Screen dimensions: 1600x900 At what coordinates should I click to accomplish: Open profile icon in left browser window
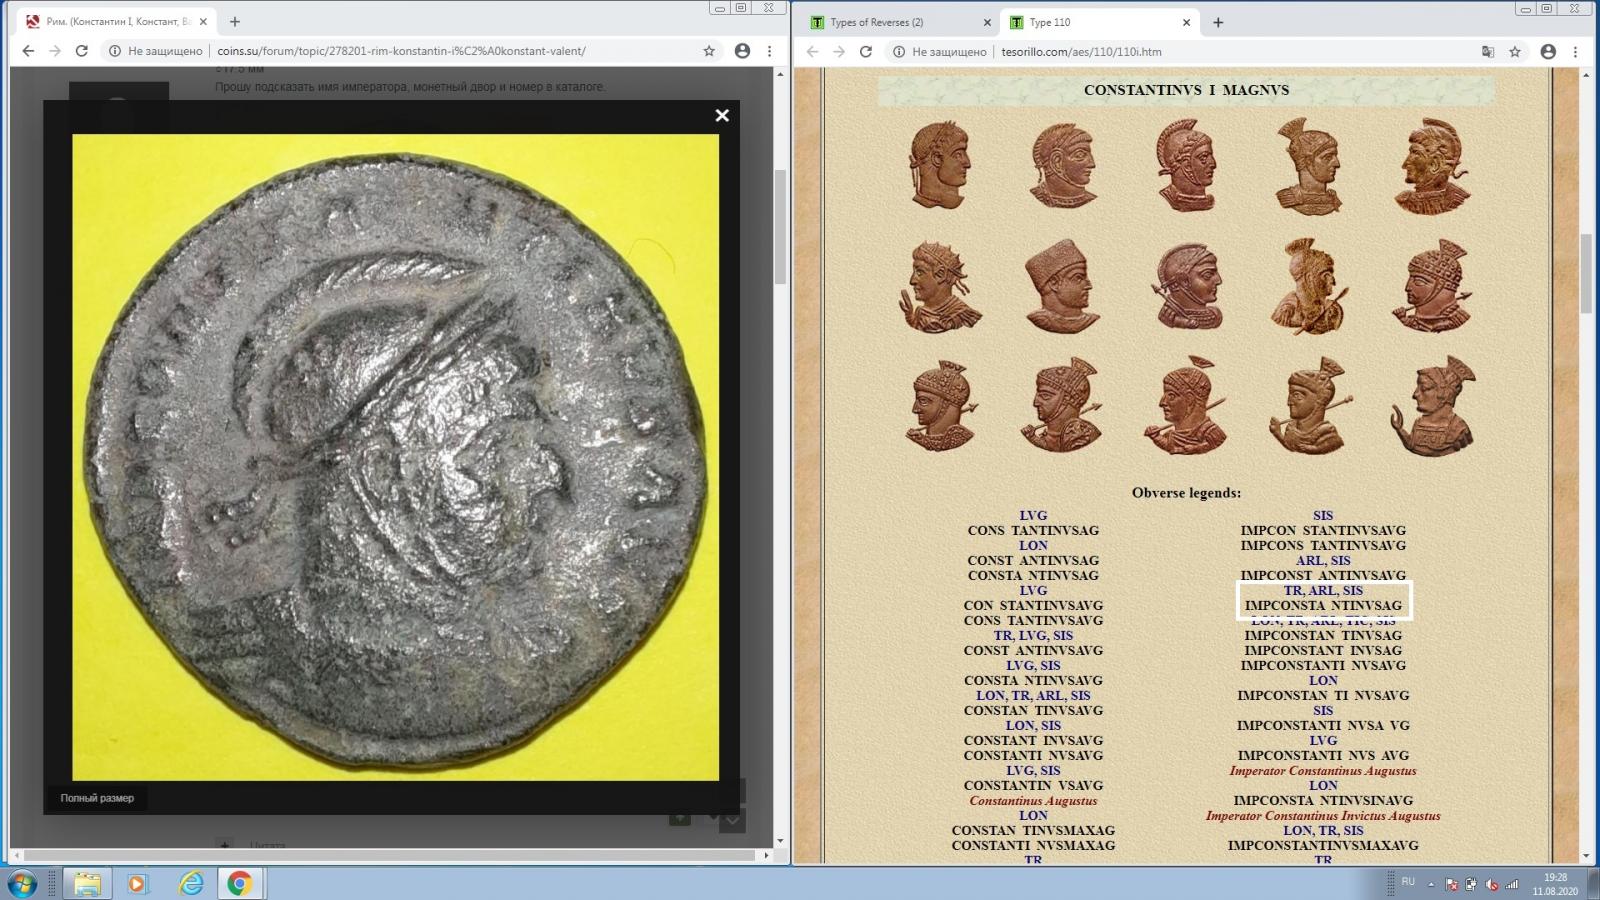742,51
